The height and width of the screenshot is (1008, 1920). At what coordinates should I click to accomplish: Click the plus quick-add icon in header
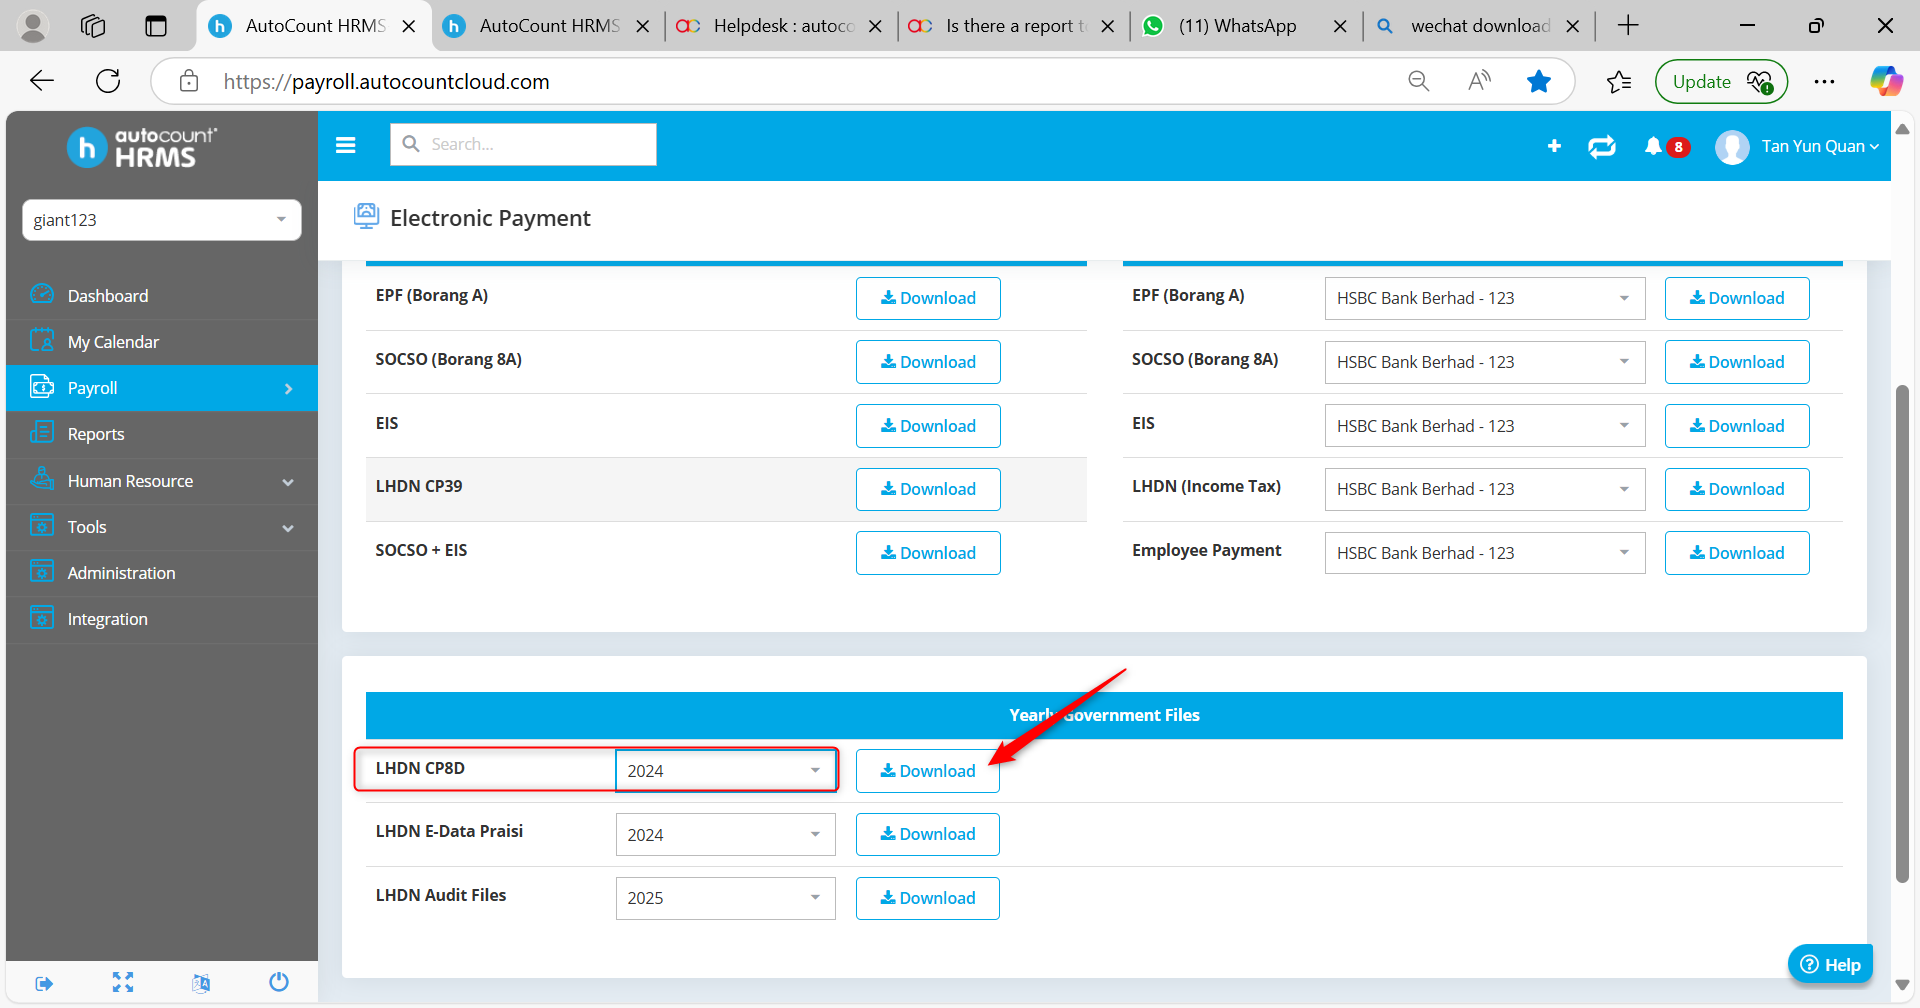click(1554, 146)
